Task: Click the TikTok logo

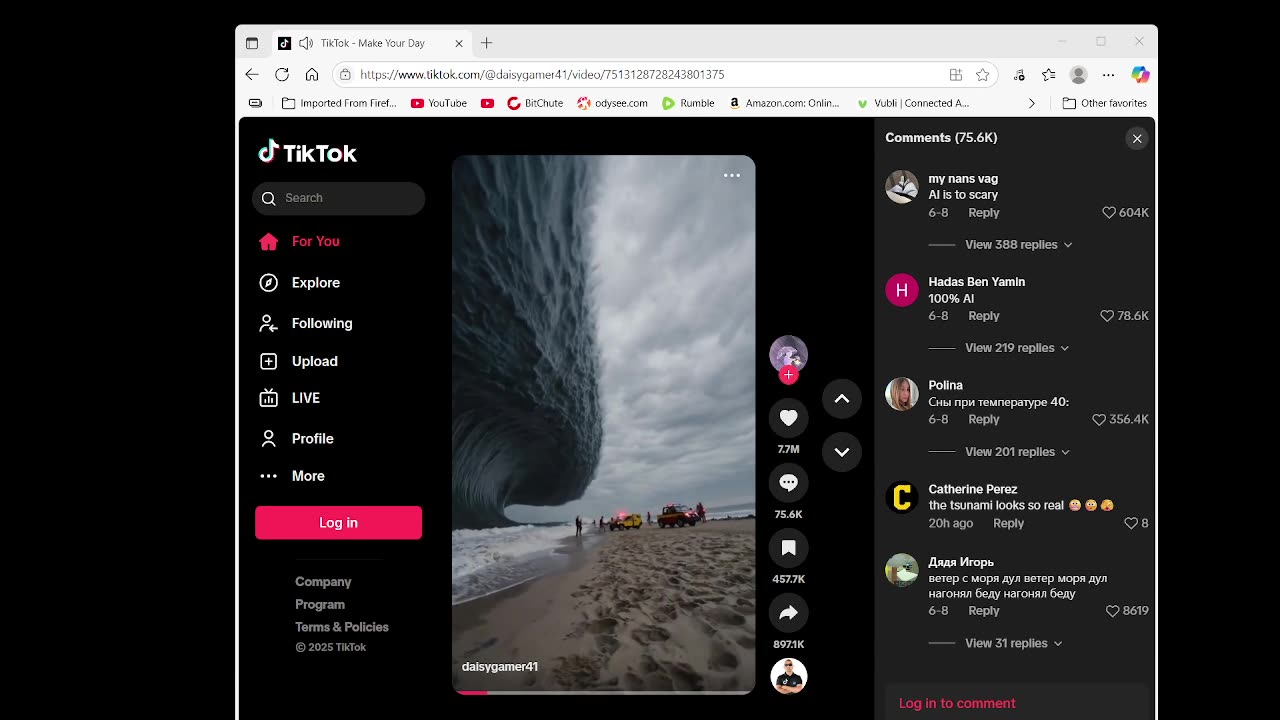Action: tap(308, 153)
